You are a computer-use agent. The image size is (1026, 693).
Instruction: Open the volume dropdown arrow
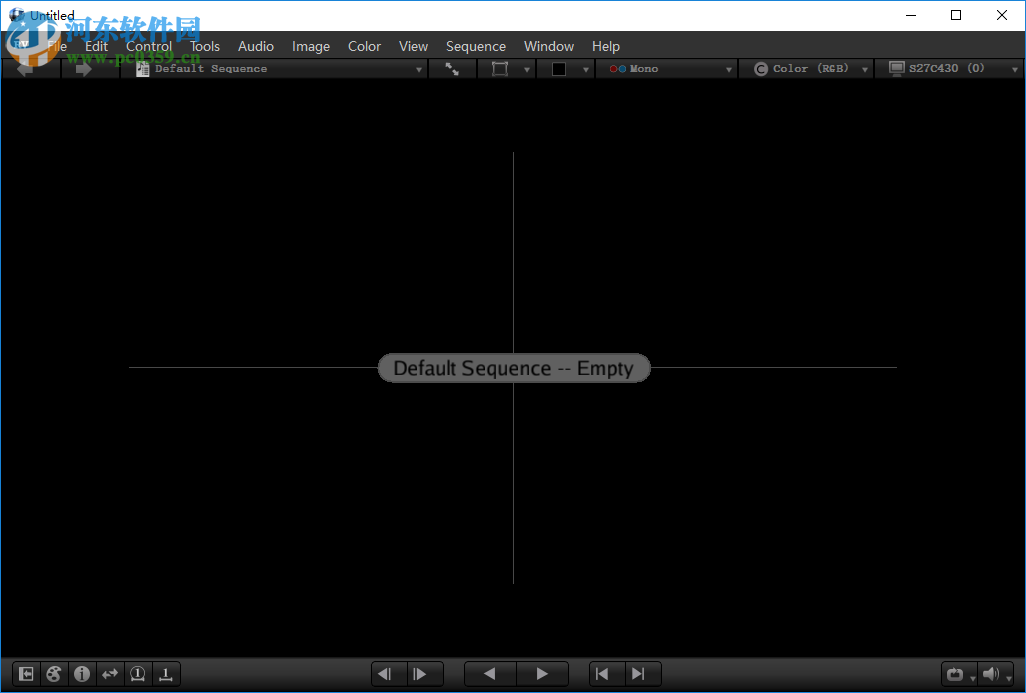[x=1008, y=679]
